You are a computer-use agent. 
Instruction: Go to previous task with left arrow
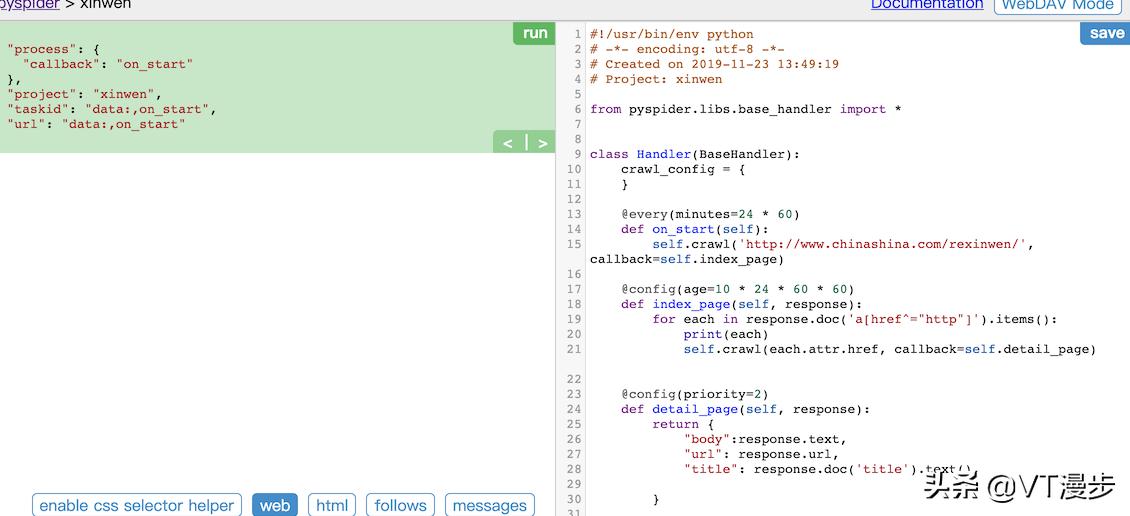point(508,143)
